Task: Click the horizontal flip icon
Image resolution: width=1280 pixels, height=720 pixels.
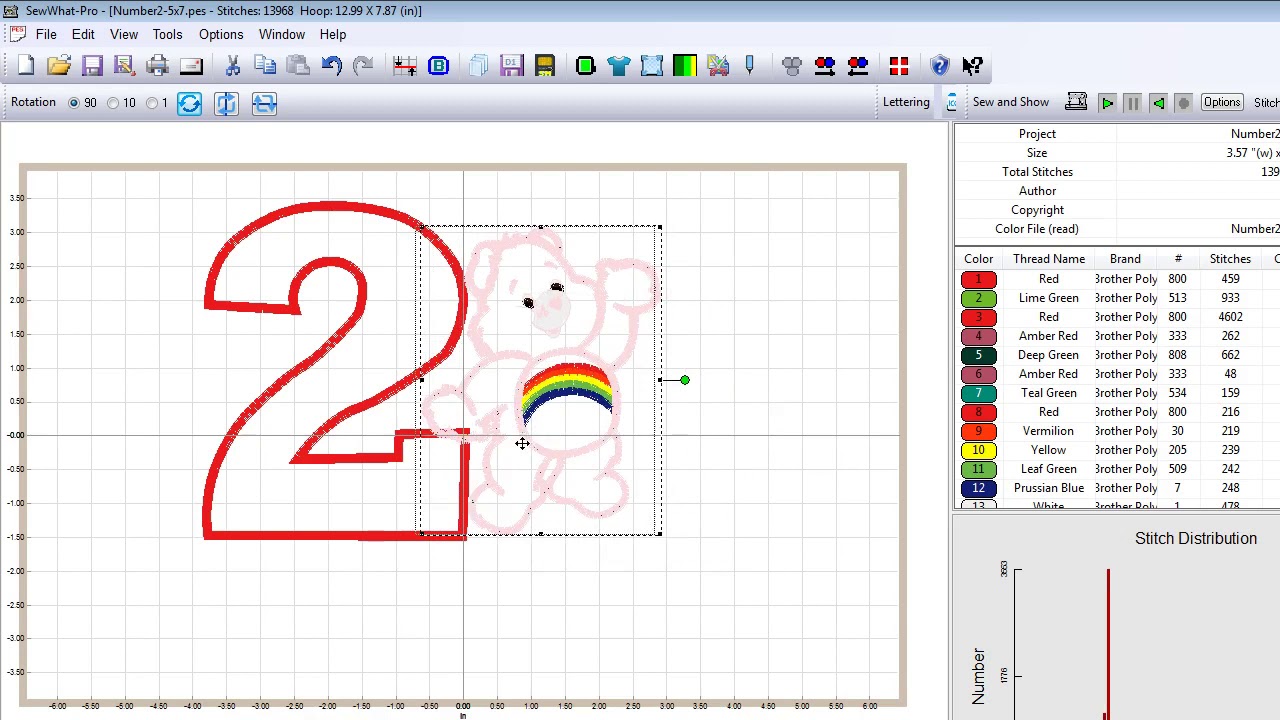Action: [x=264, y=103]
